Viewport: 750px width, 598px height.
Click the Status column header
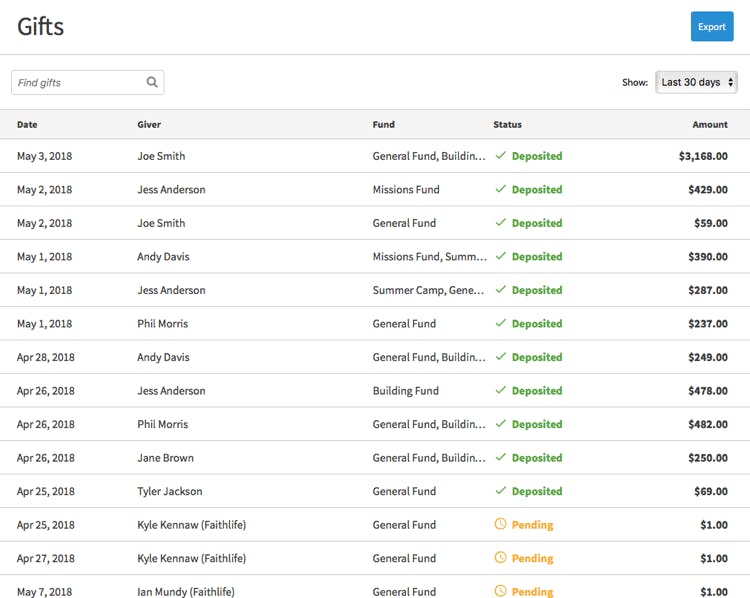[x=507, y=125]
